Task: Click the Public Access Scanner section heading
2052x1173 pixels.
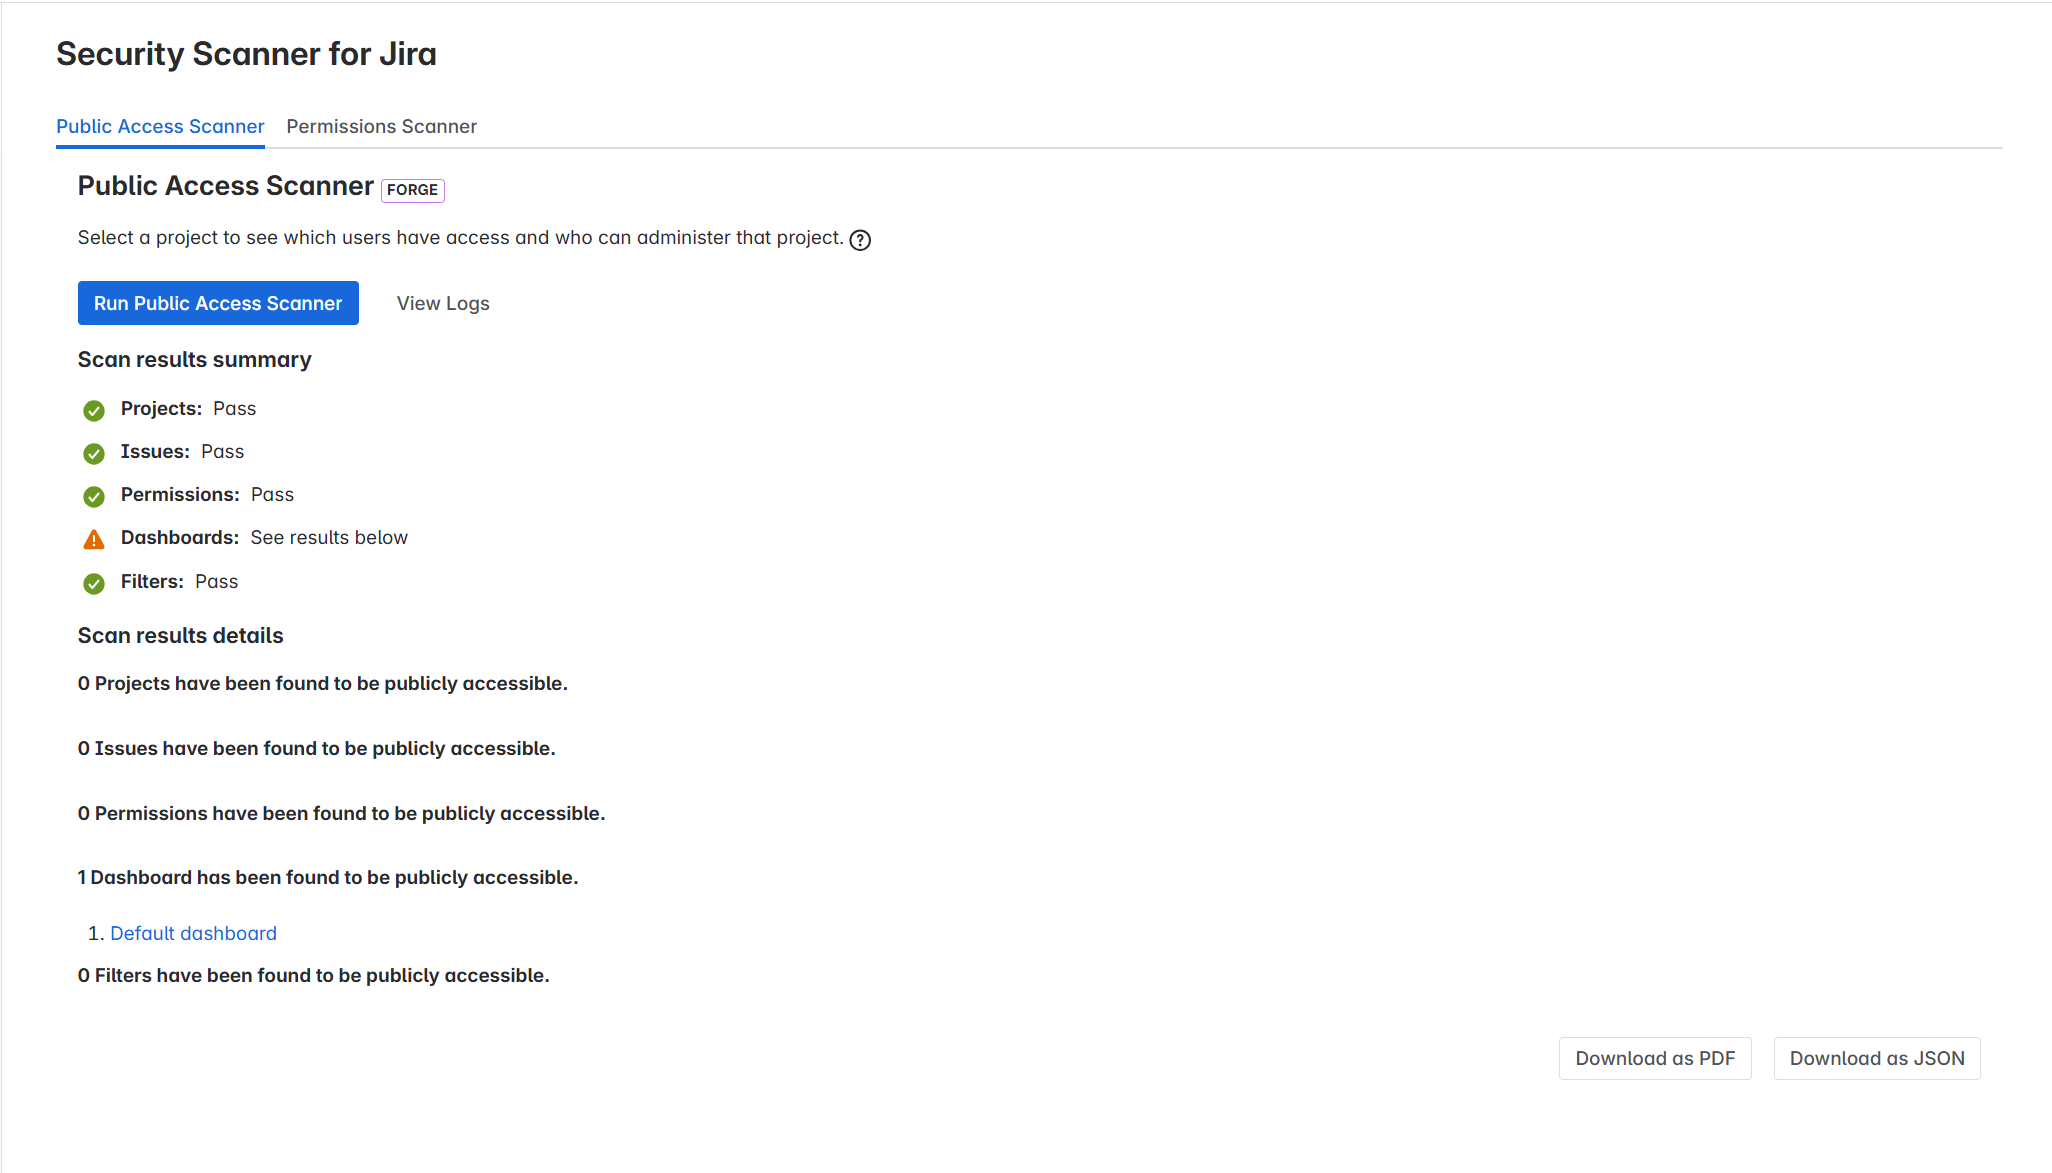Action: 226,186
